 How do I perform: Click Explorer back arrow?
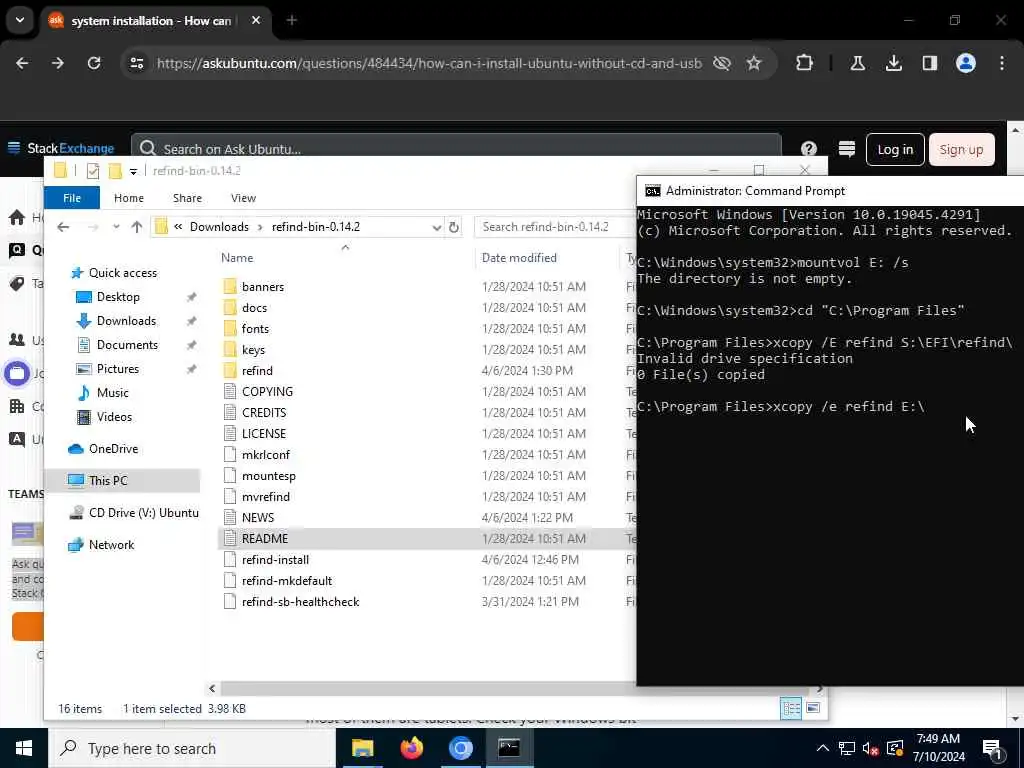(63, 227)
